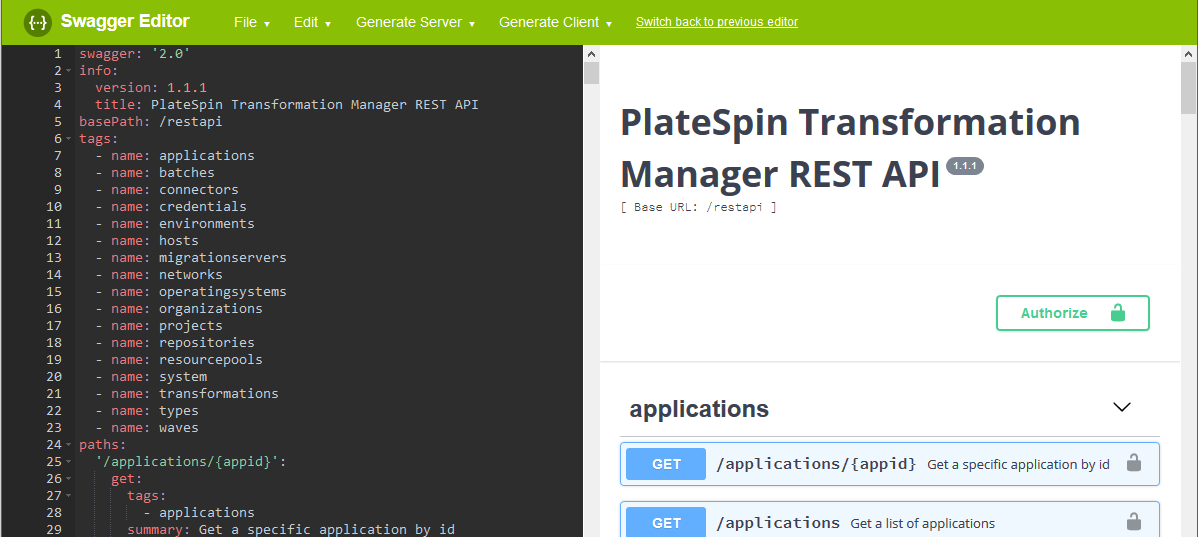
Task: Click the lock icon on the /applications/{appid} row
Action: click(1133, 464)
